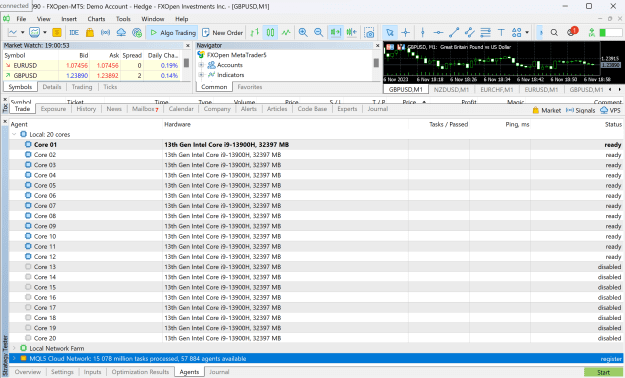The image size is (625, 378).
Task: Insert Fibonacci retracement lines tool
Action: pos(485,33)
